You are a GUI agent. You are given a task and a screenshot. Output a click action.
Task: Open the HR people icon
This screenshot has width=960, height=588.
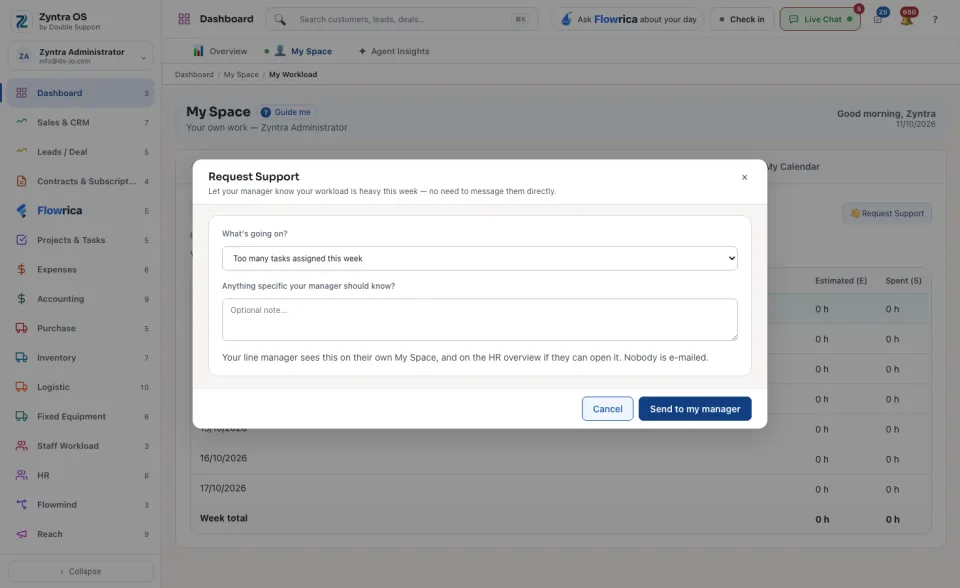pyautogui.click(x=21, y=475)
